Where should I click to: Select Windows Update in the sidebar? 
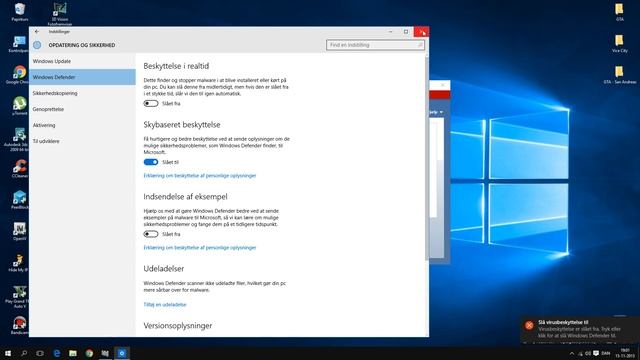pos(82,61)
